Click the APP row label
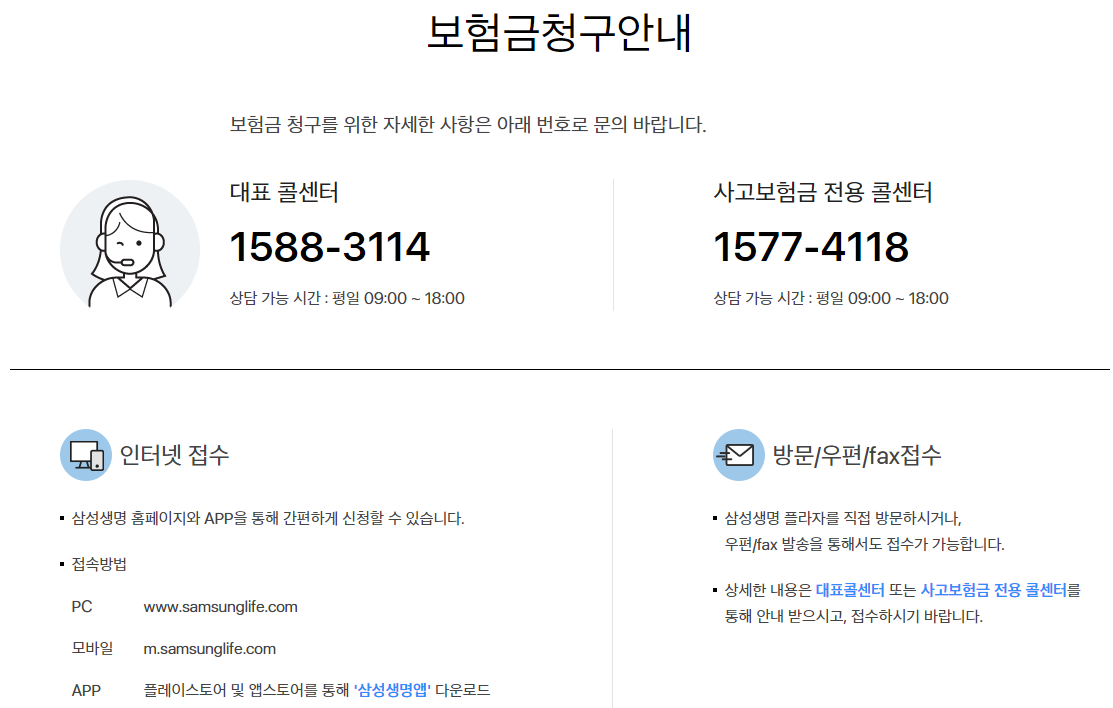1113x708 pixels. (x=86, y=690)
